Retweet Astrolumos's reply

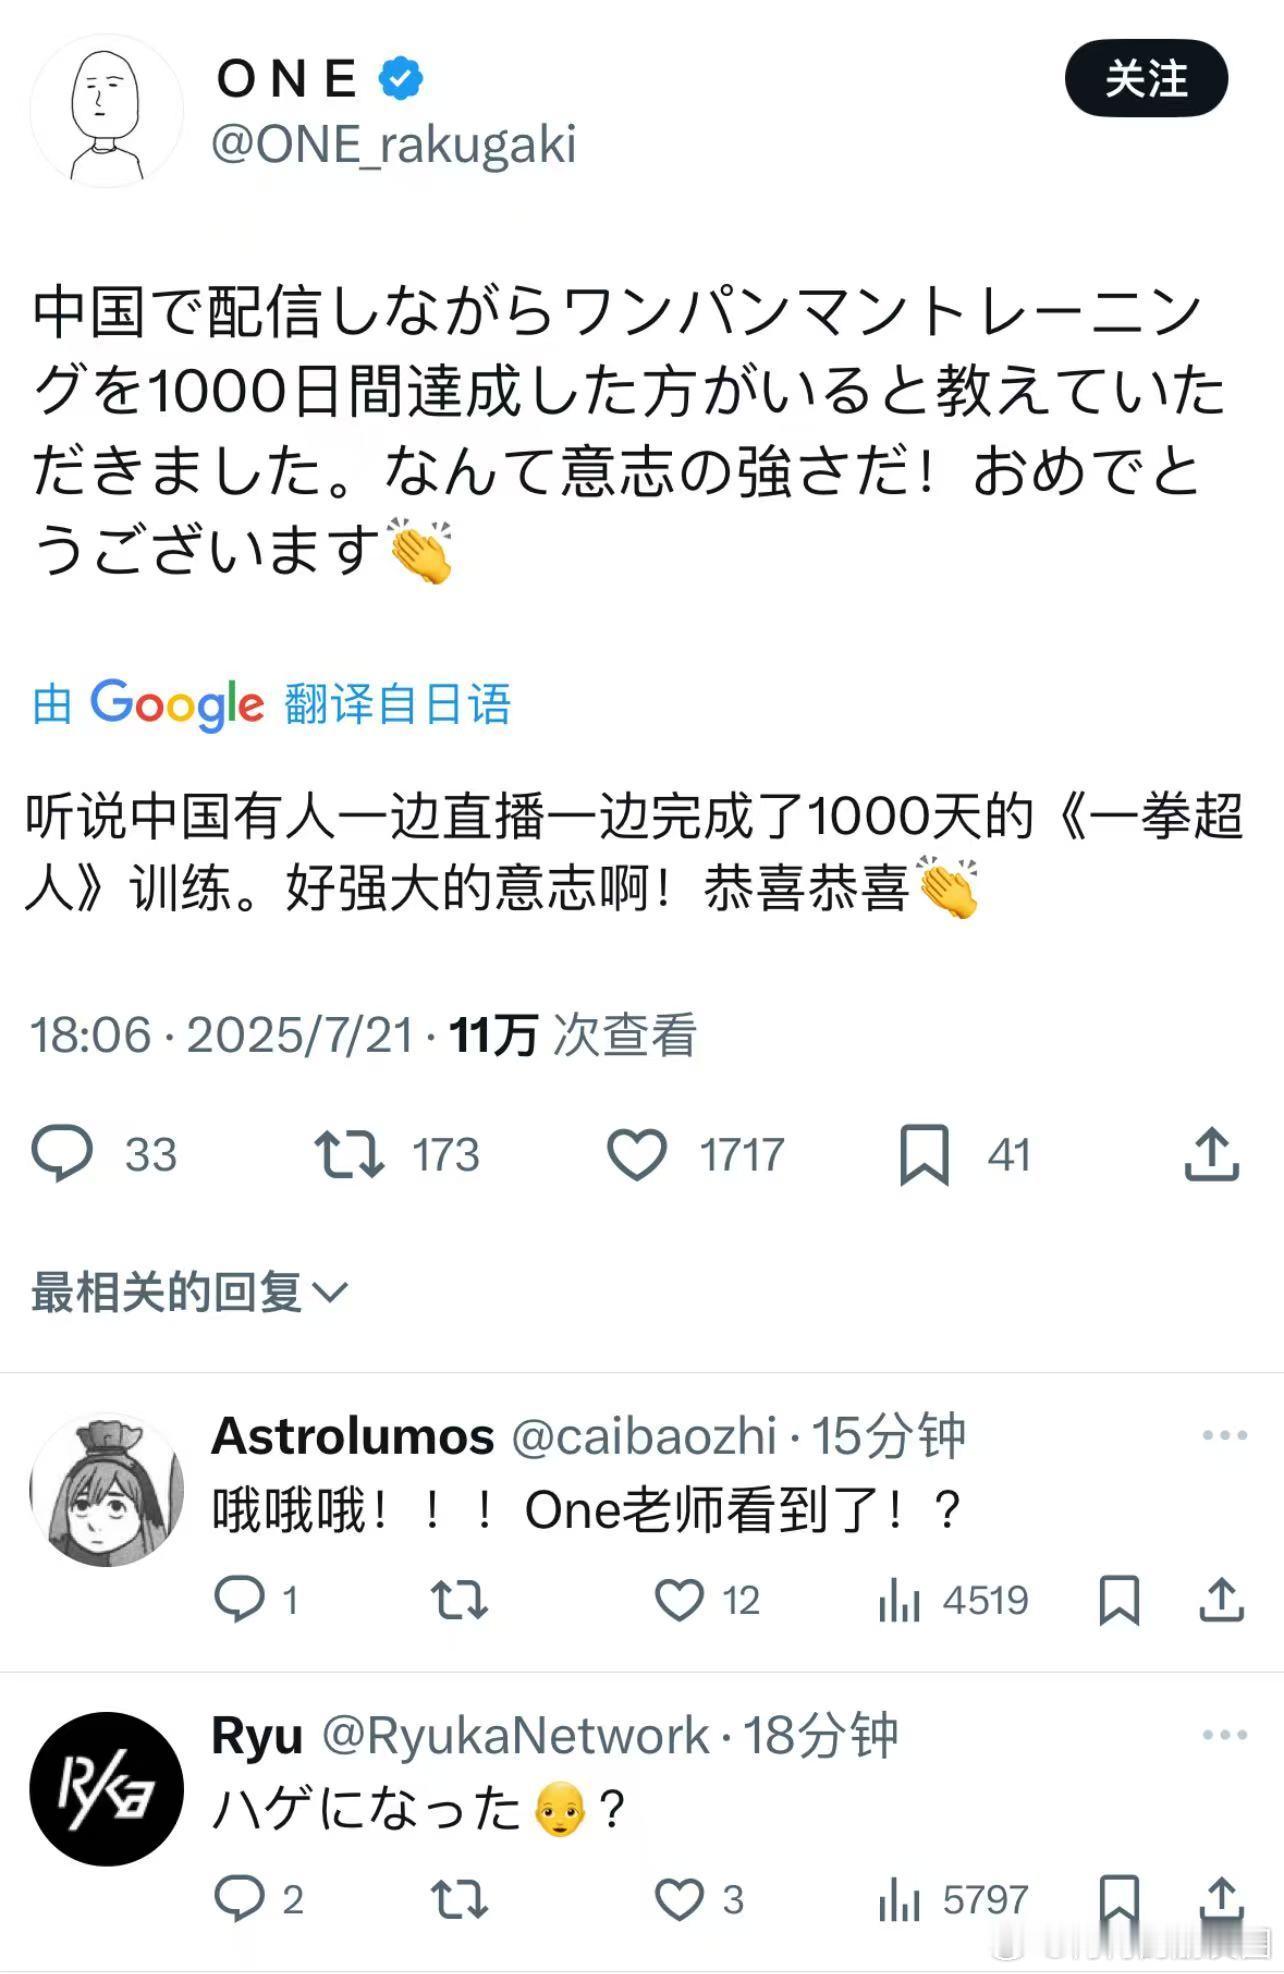pyautogui.click(x=460, y=1600)
